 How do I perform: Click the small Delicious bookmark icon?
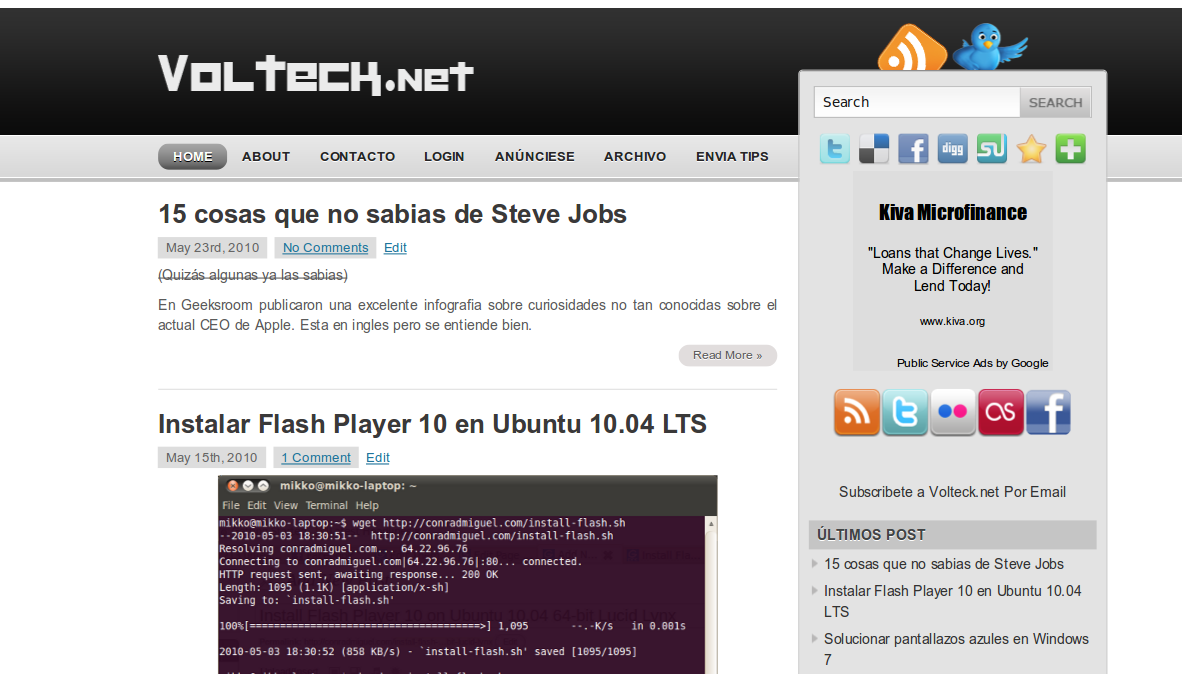click(874, 149)
